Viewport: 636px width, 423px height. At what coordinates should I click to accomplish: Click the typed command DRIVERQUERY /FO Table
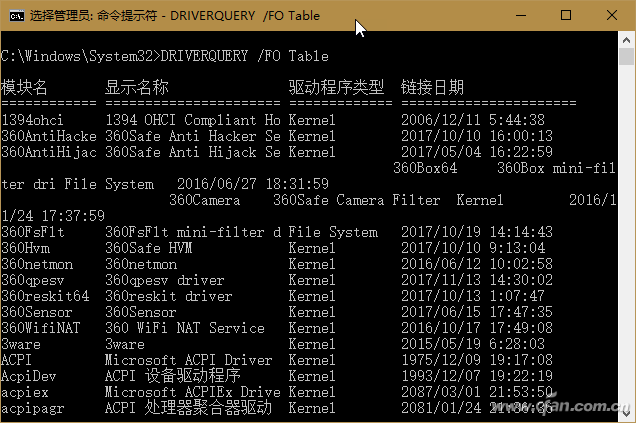click(x=245, y=56)
